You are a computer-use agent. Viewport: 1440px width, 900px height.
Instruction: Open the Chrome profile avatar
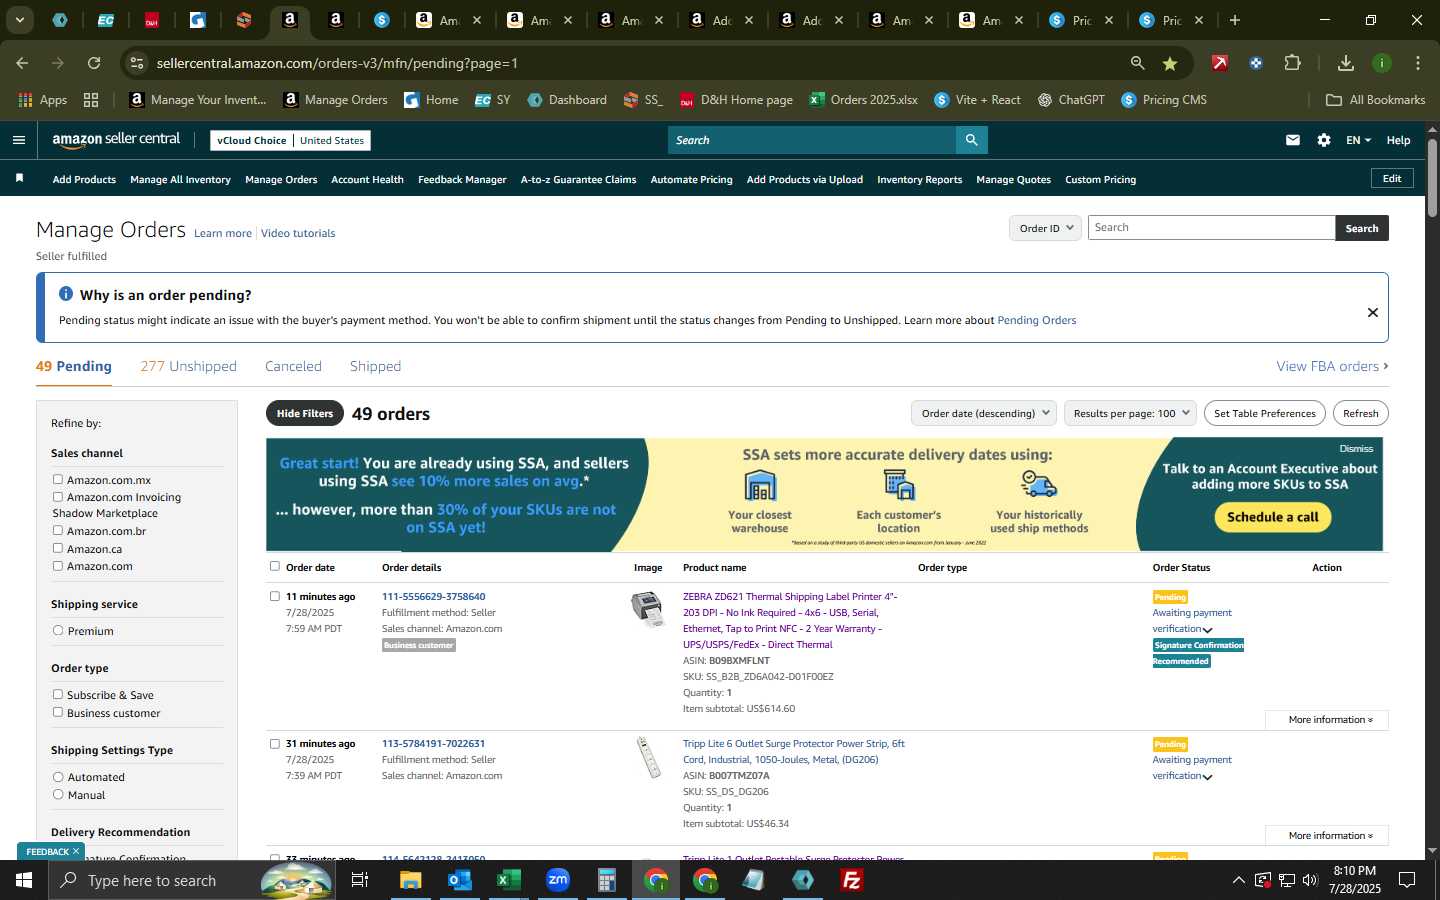coord(1382,63)
